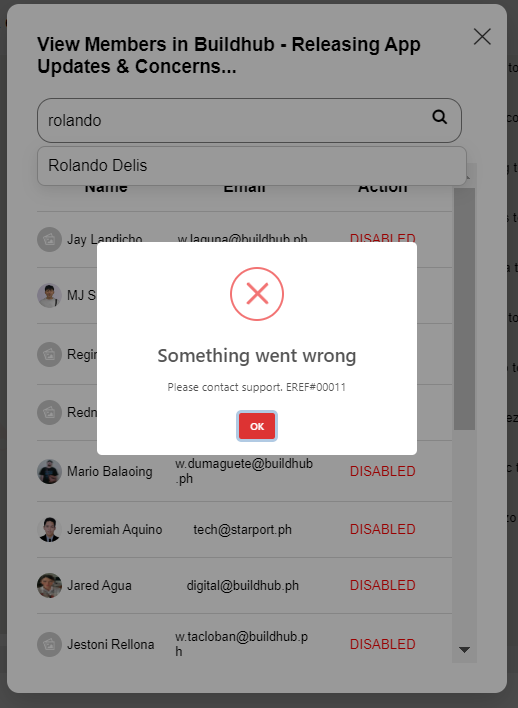Viewport: 518px width, 708px height.
Task: Click the red X error icon
Action: [x=257, y=294]
